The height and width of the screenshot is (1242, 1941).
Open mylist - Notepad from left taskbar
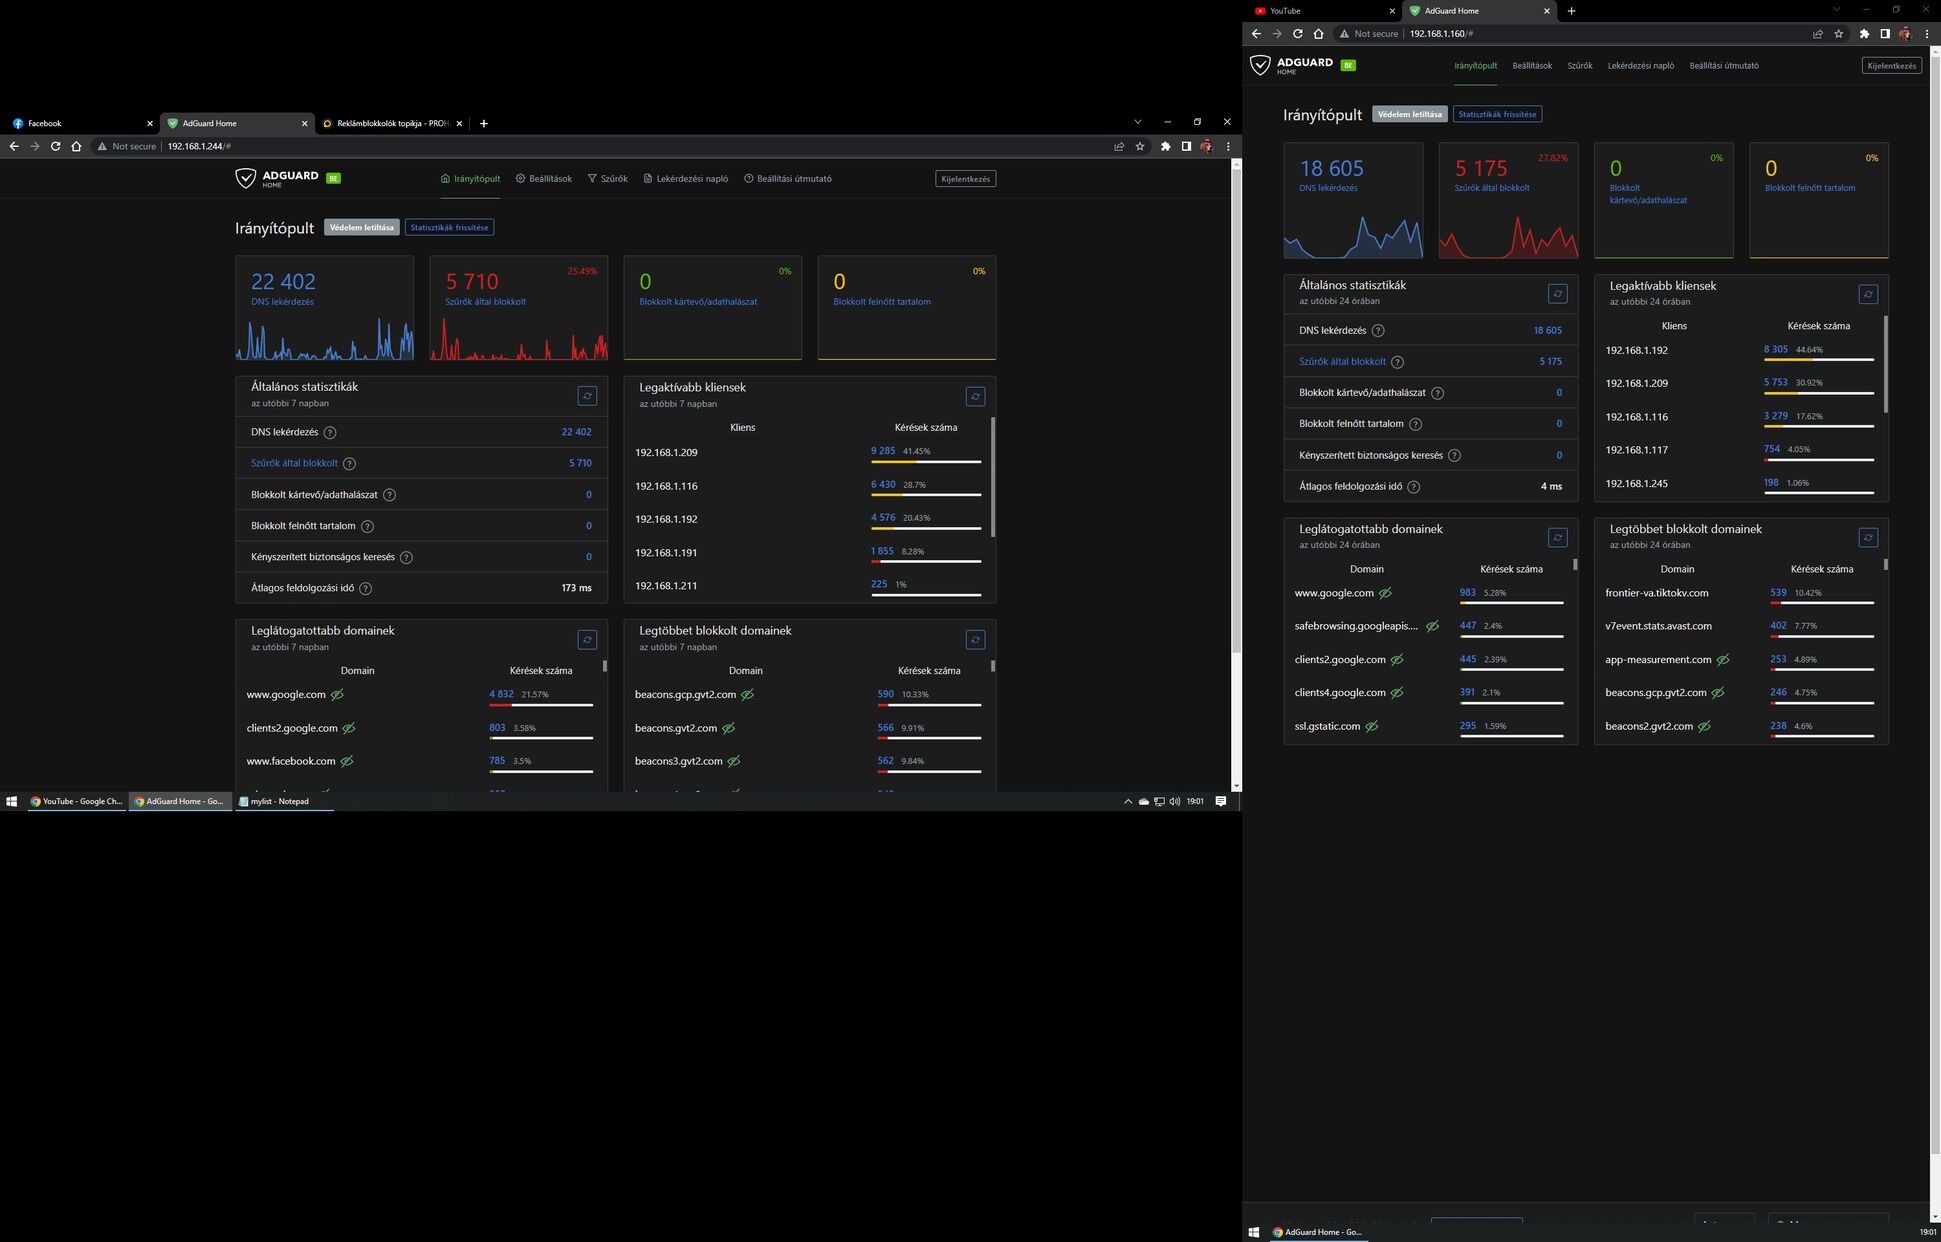coord(283,801)
